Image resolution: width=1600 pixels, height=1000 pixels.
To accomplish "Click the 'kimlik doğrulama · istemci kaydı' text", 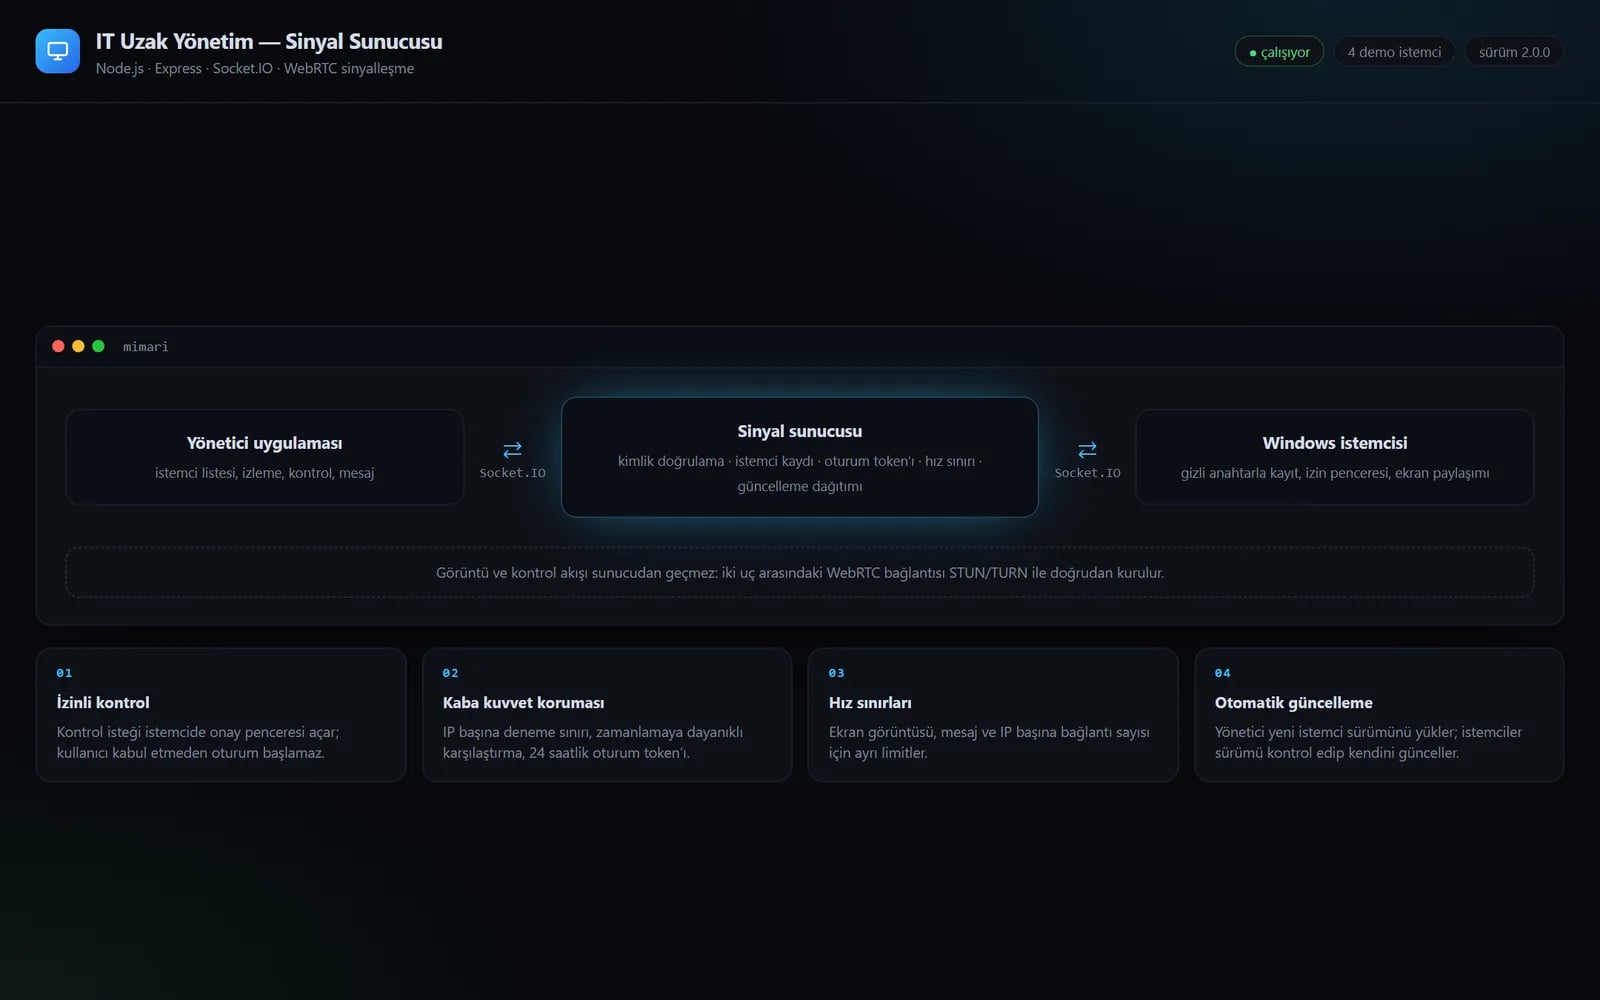I will (x=716, y=461).
